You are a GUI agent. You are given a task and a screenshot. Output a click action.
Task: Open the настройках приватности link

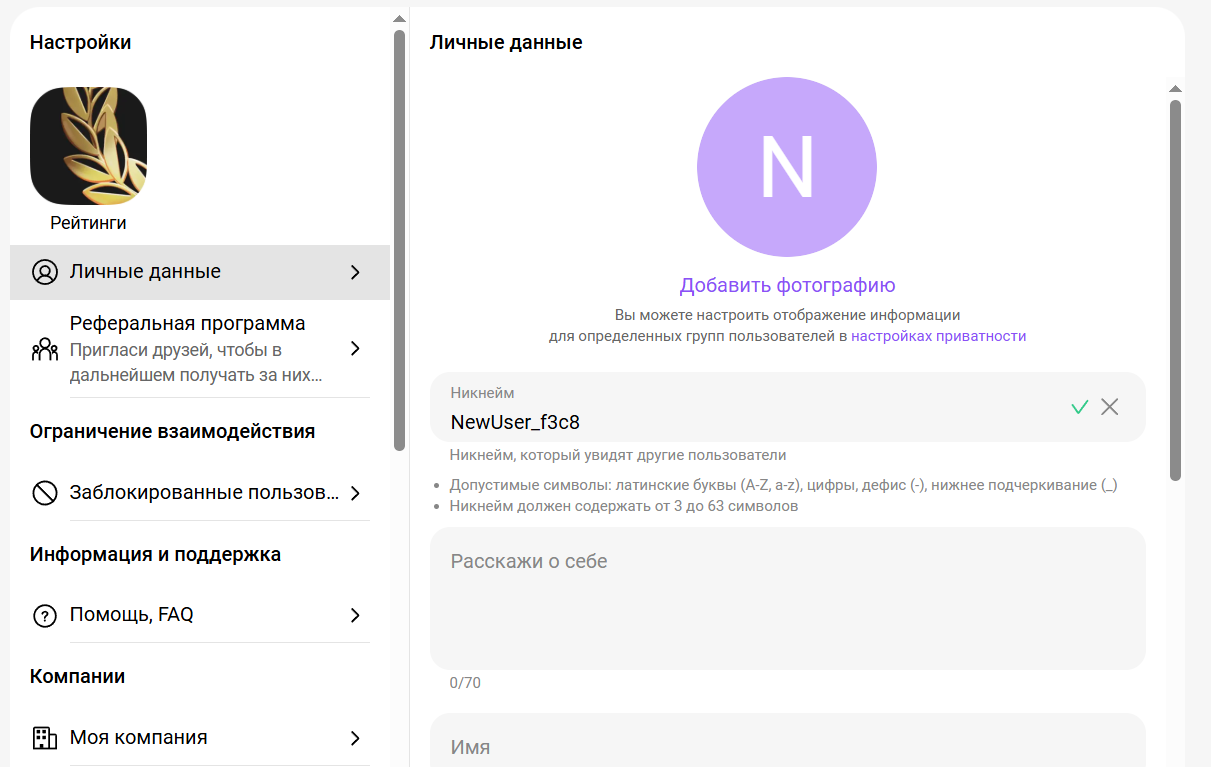pos(938,337)
